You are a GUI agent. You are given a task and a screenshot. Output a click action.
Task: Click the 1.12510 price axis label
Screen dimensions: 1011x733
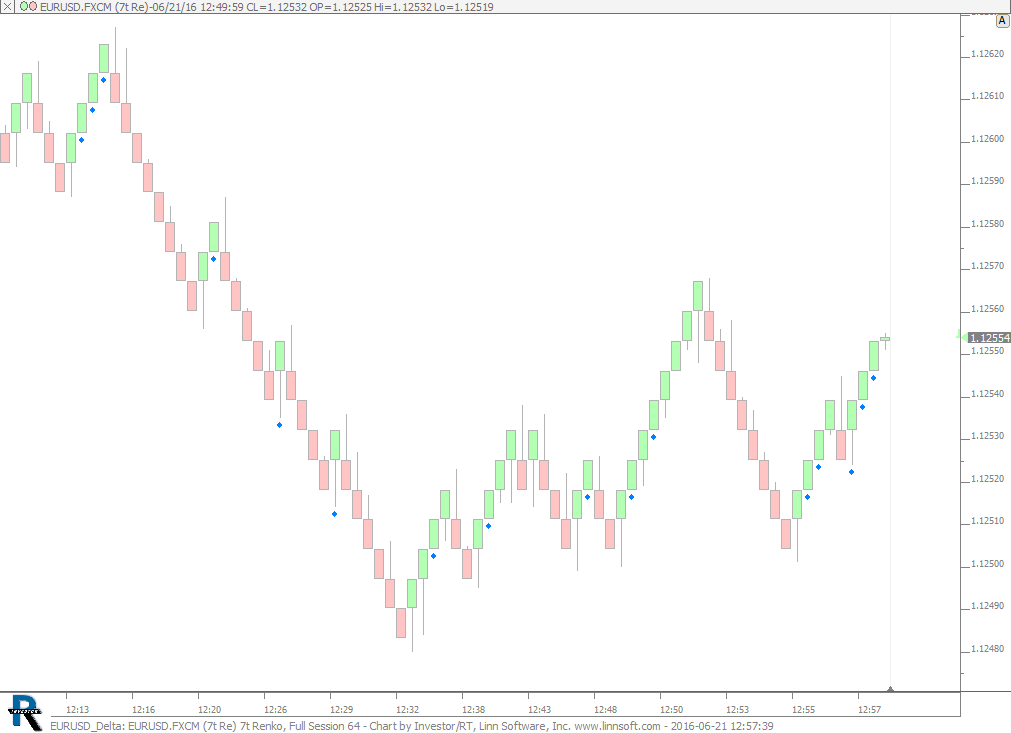pyautogui.click(x=987, y=521)
